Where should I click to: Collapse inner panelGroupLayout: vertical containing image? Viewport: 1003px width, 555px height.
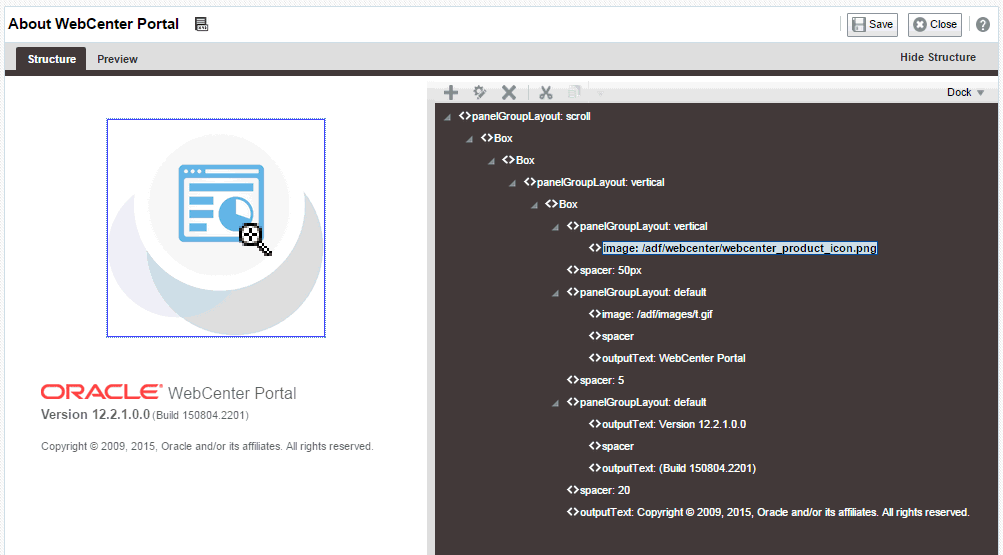(555, 227)
